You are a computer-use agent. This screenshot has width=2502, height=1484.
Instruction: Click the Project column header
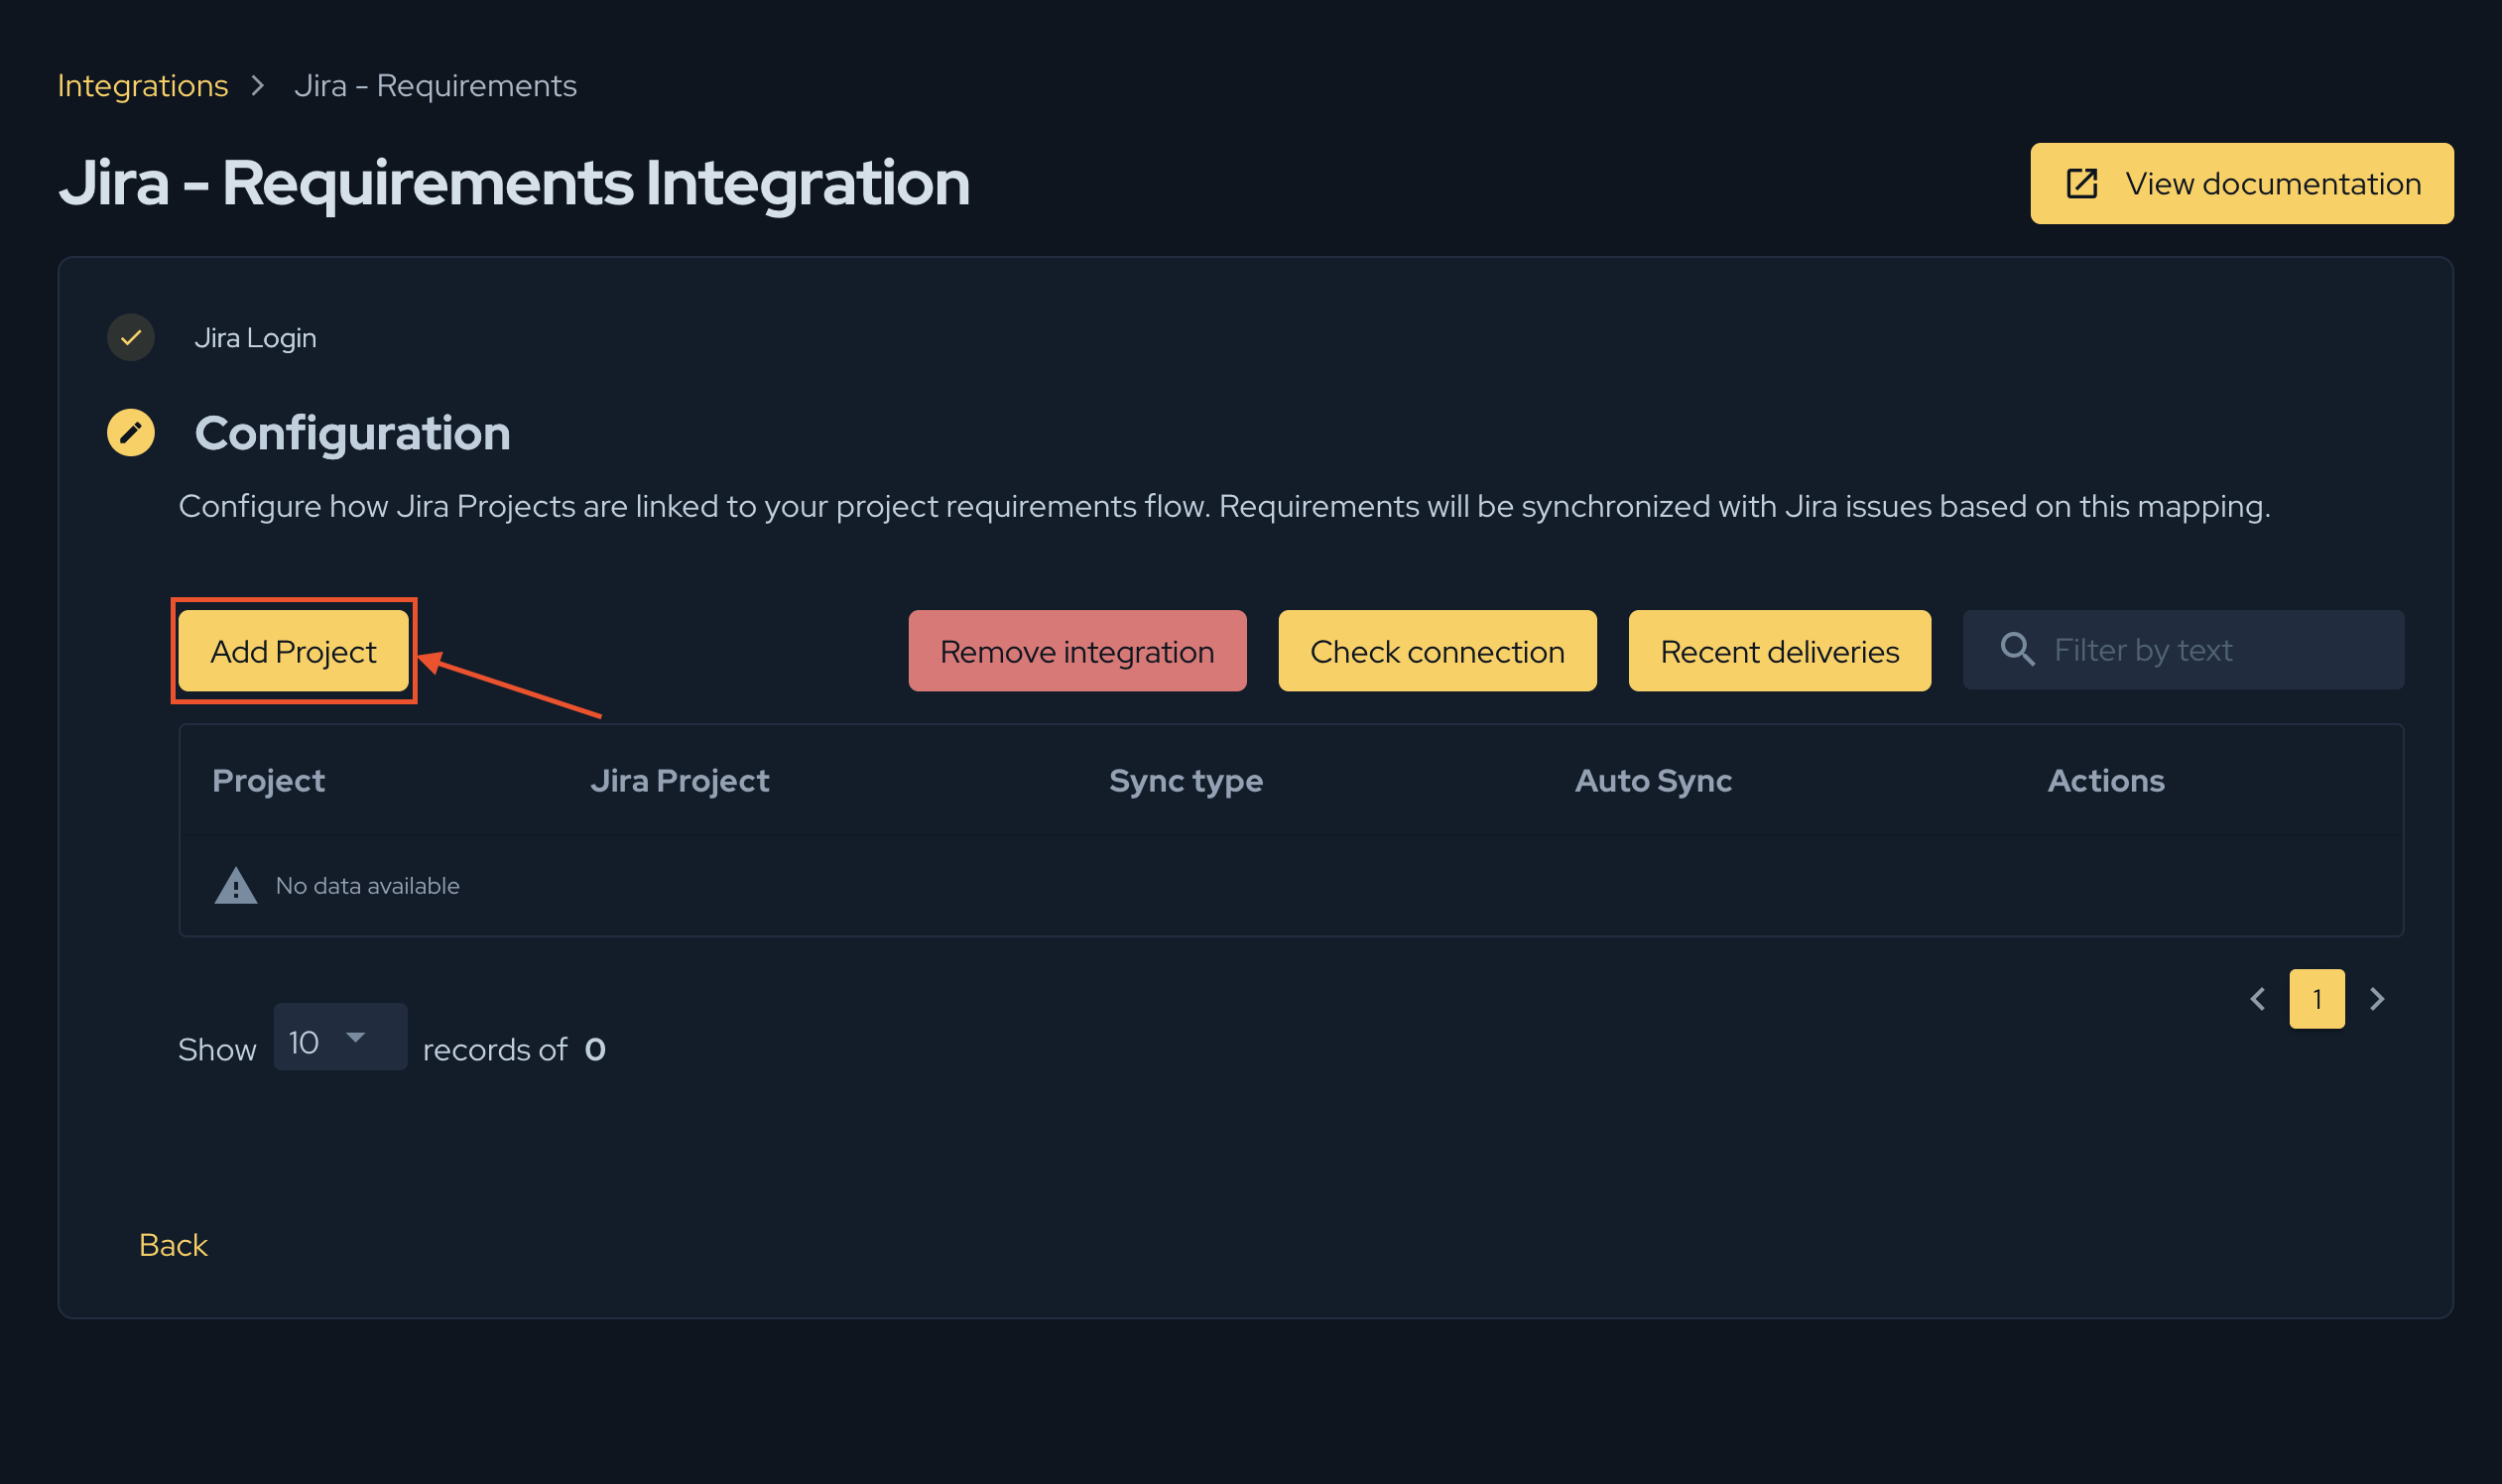(x=268, y=781)
